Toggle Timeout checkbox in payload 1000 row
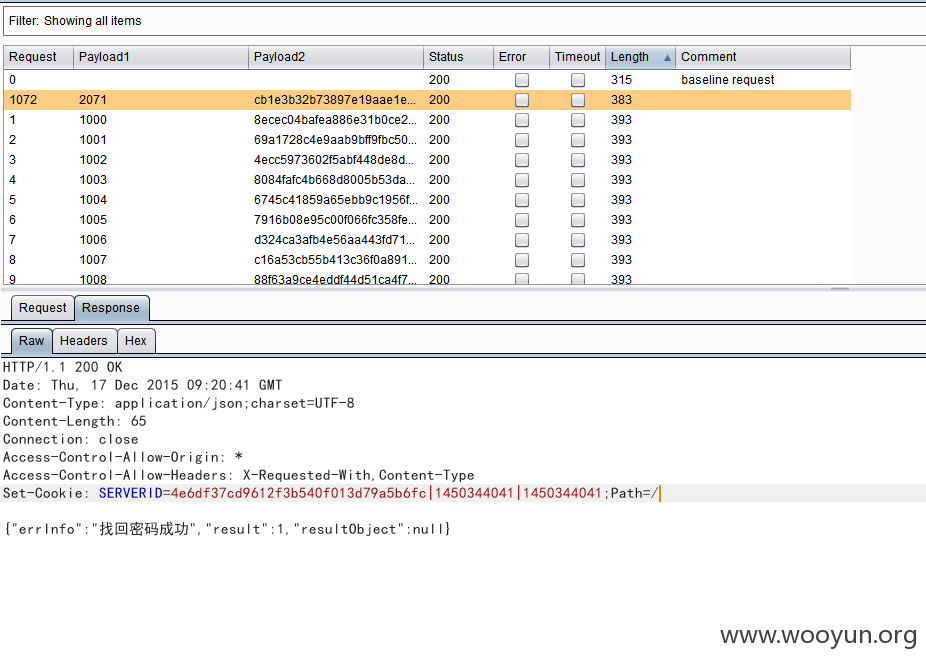 click(578, 120)
